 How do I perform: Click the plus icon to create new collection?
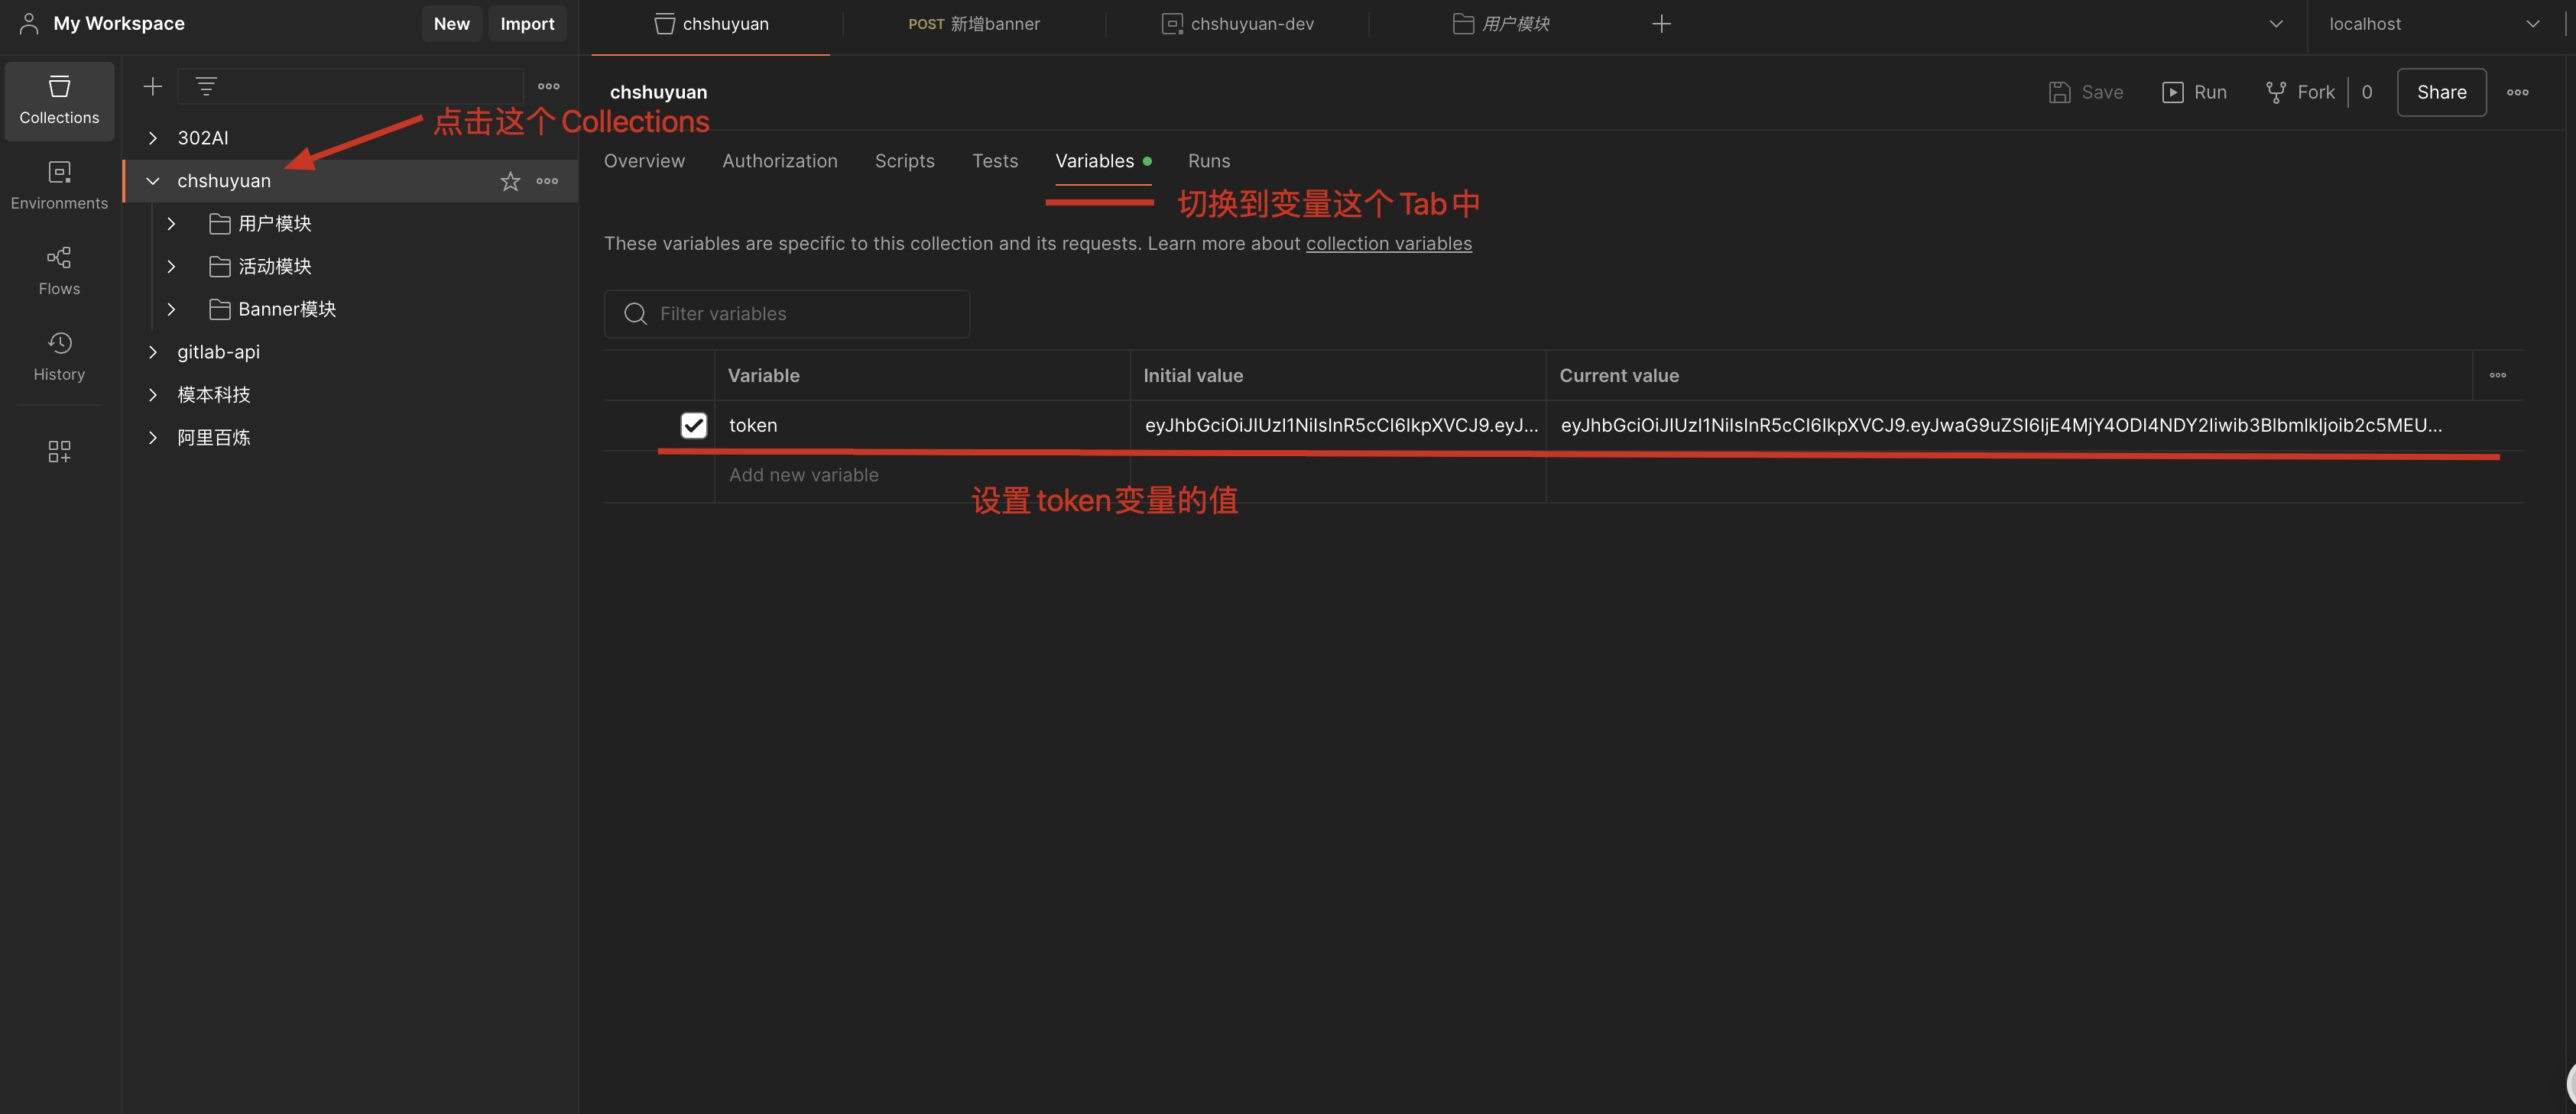click(152, 87)
